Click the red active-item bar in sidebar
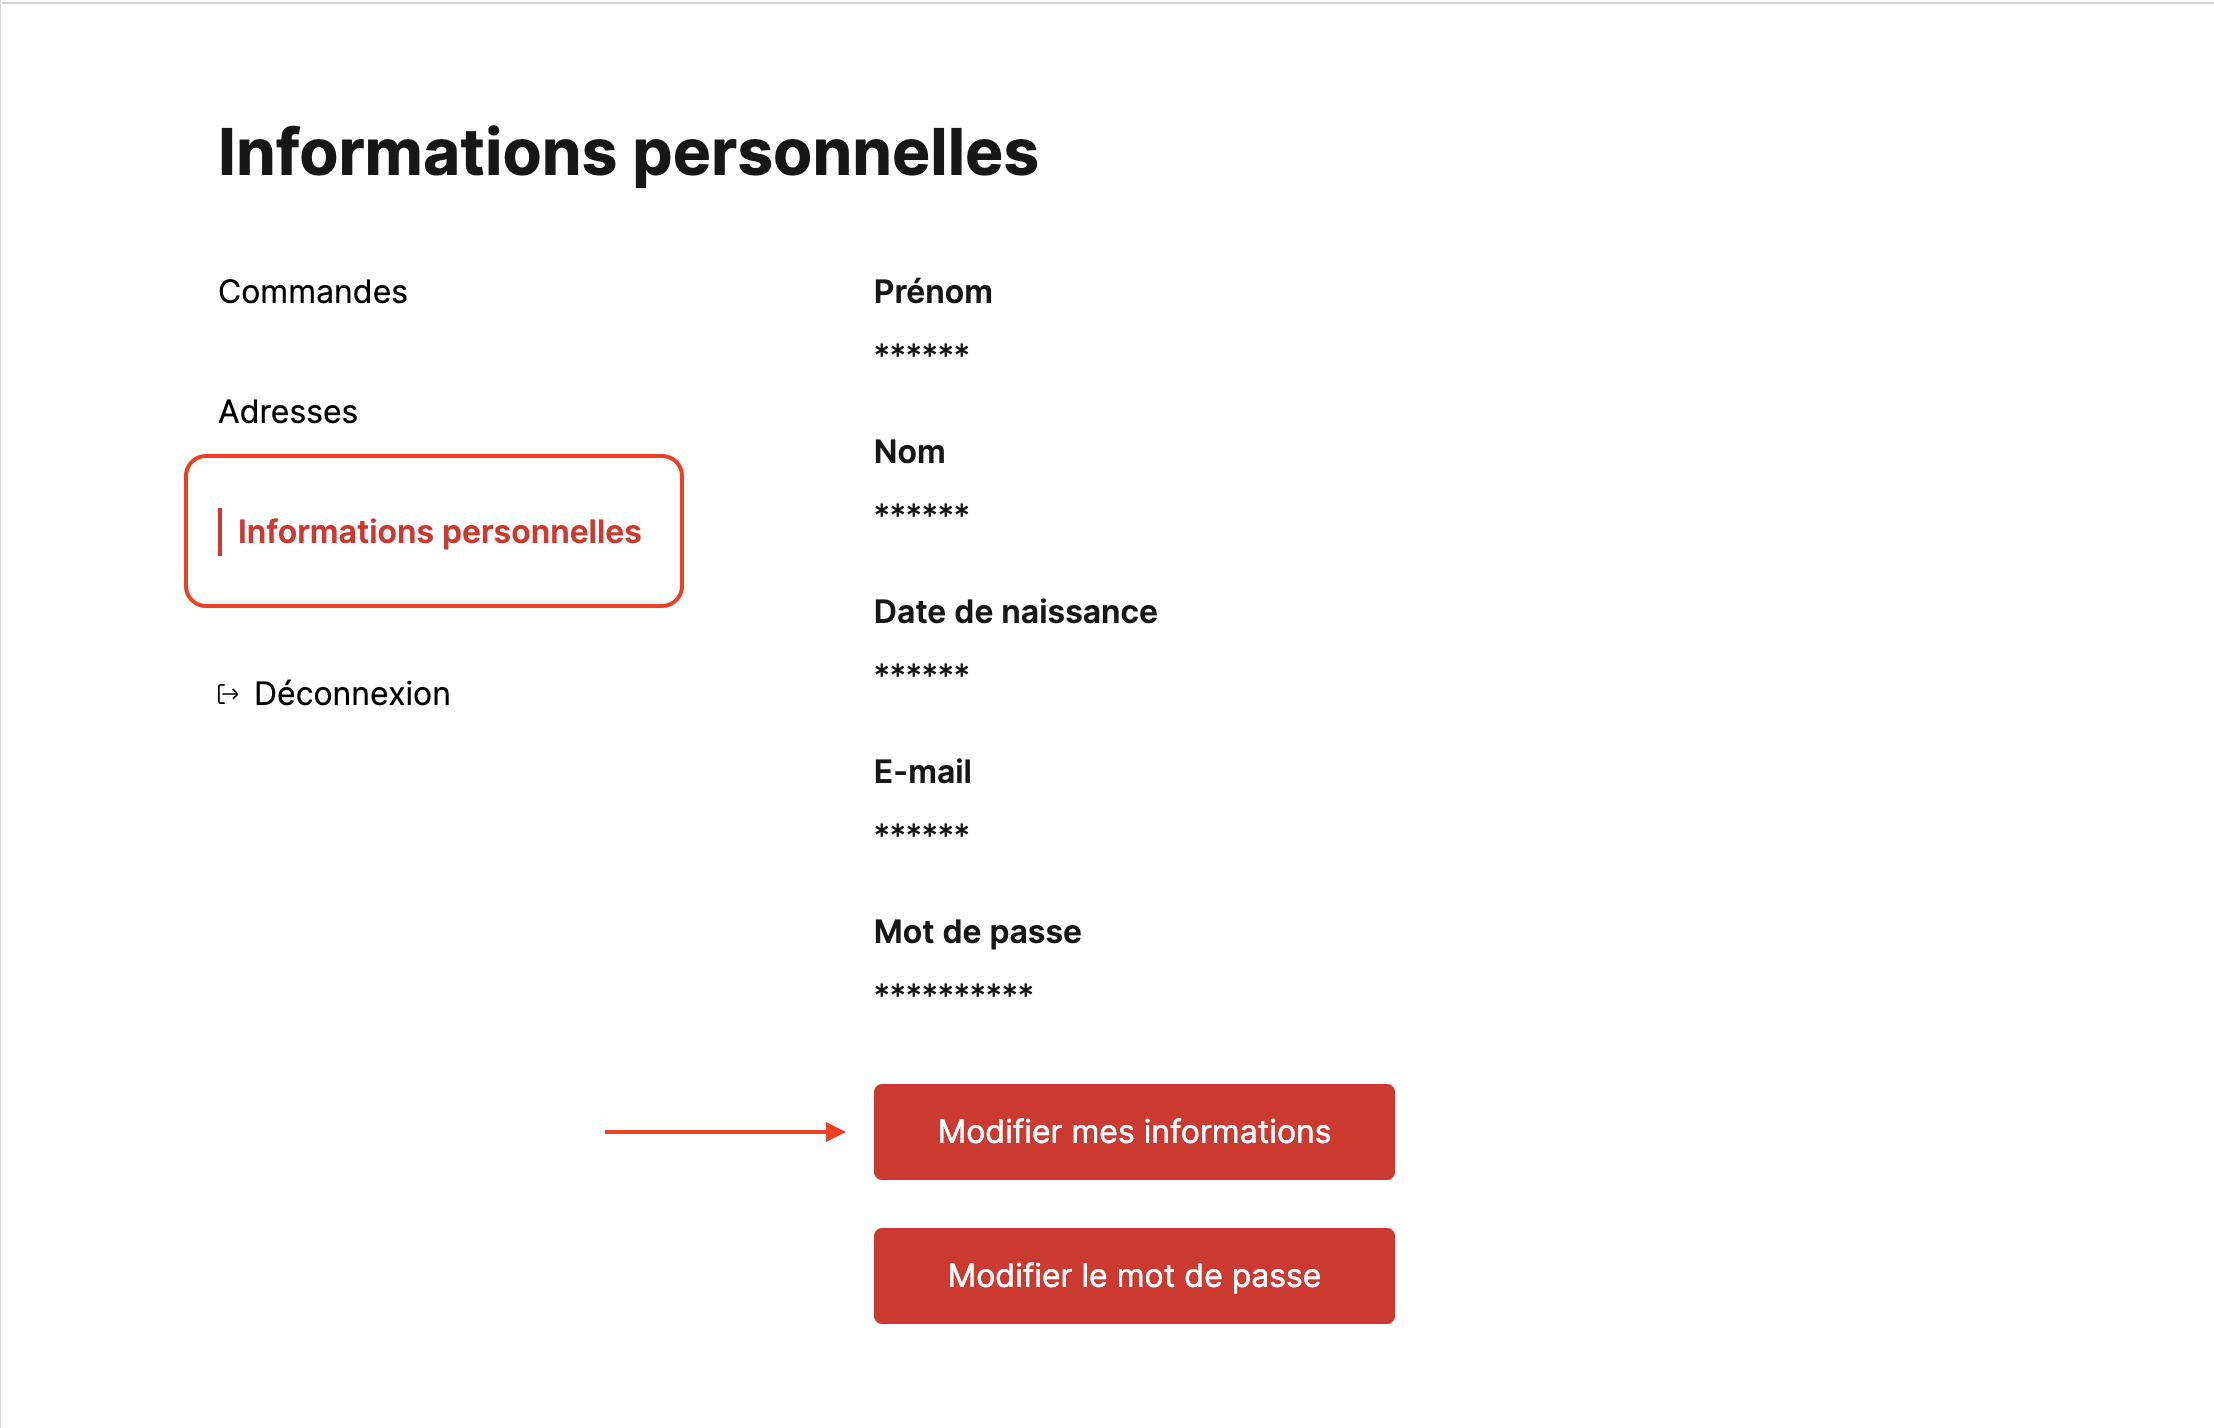Viewport: 2214px width, 1428px height. pos(220,532)
